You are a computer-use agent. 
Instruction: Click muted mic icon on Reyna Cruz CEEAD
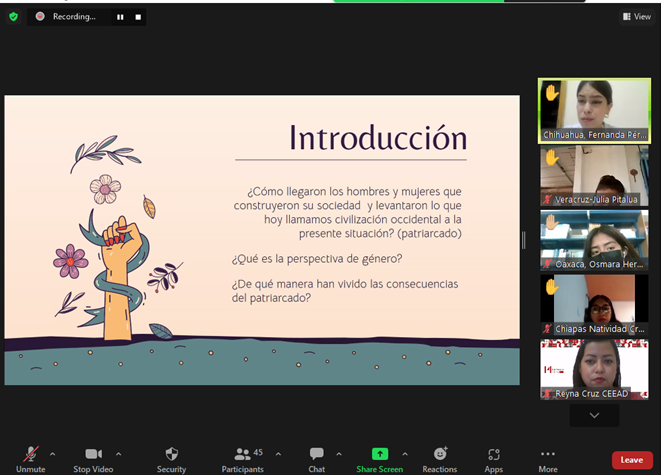click(x=547, y=394)
